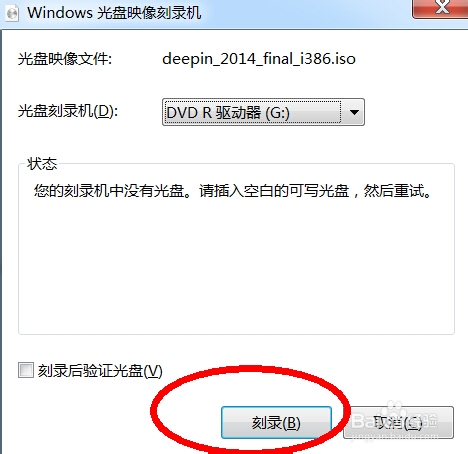This screenshot has width=468, height=454.
Task: Enable the 刻录后验证光盘 checkbox
Action: [26, 370]
